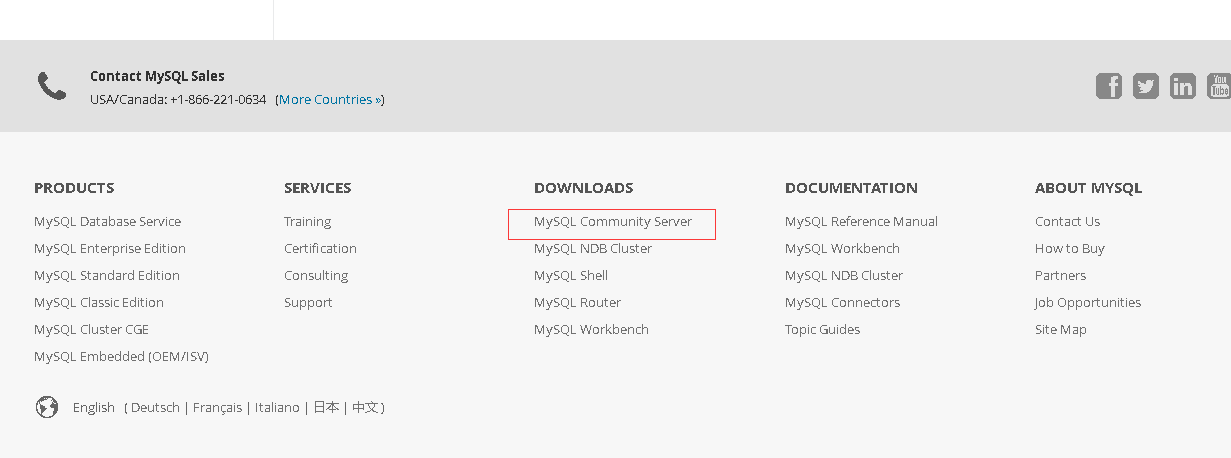
Task: Open the MySQL Reference Manual link
Action: pos(861,222)
